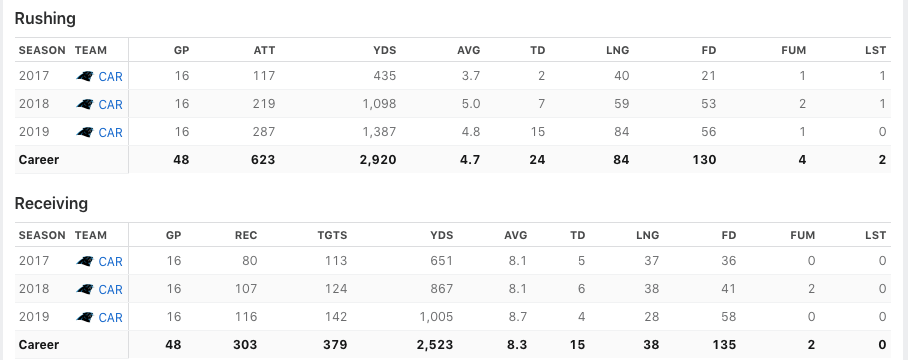Viewport: 908px width, 360px height.
Task: Select 1,005 receiving yards cell for 2019
Action: pyautogui.click(x=436, y=317)
